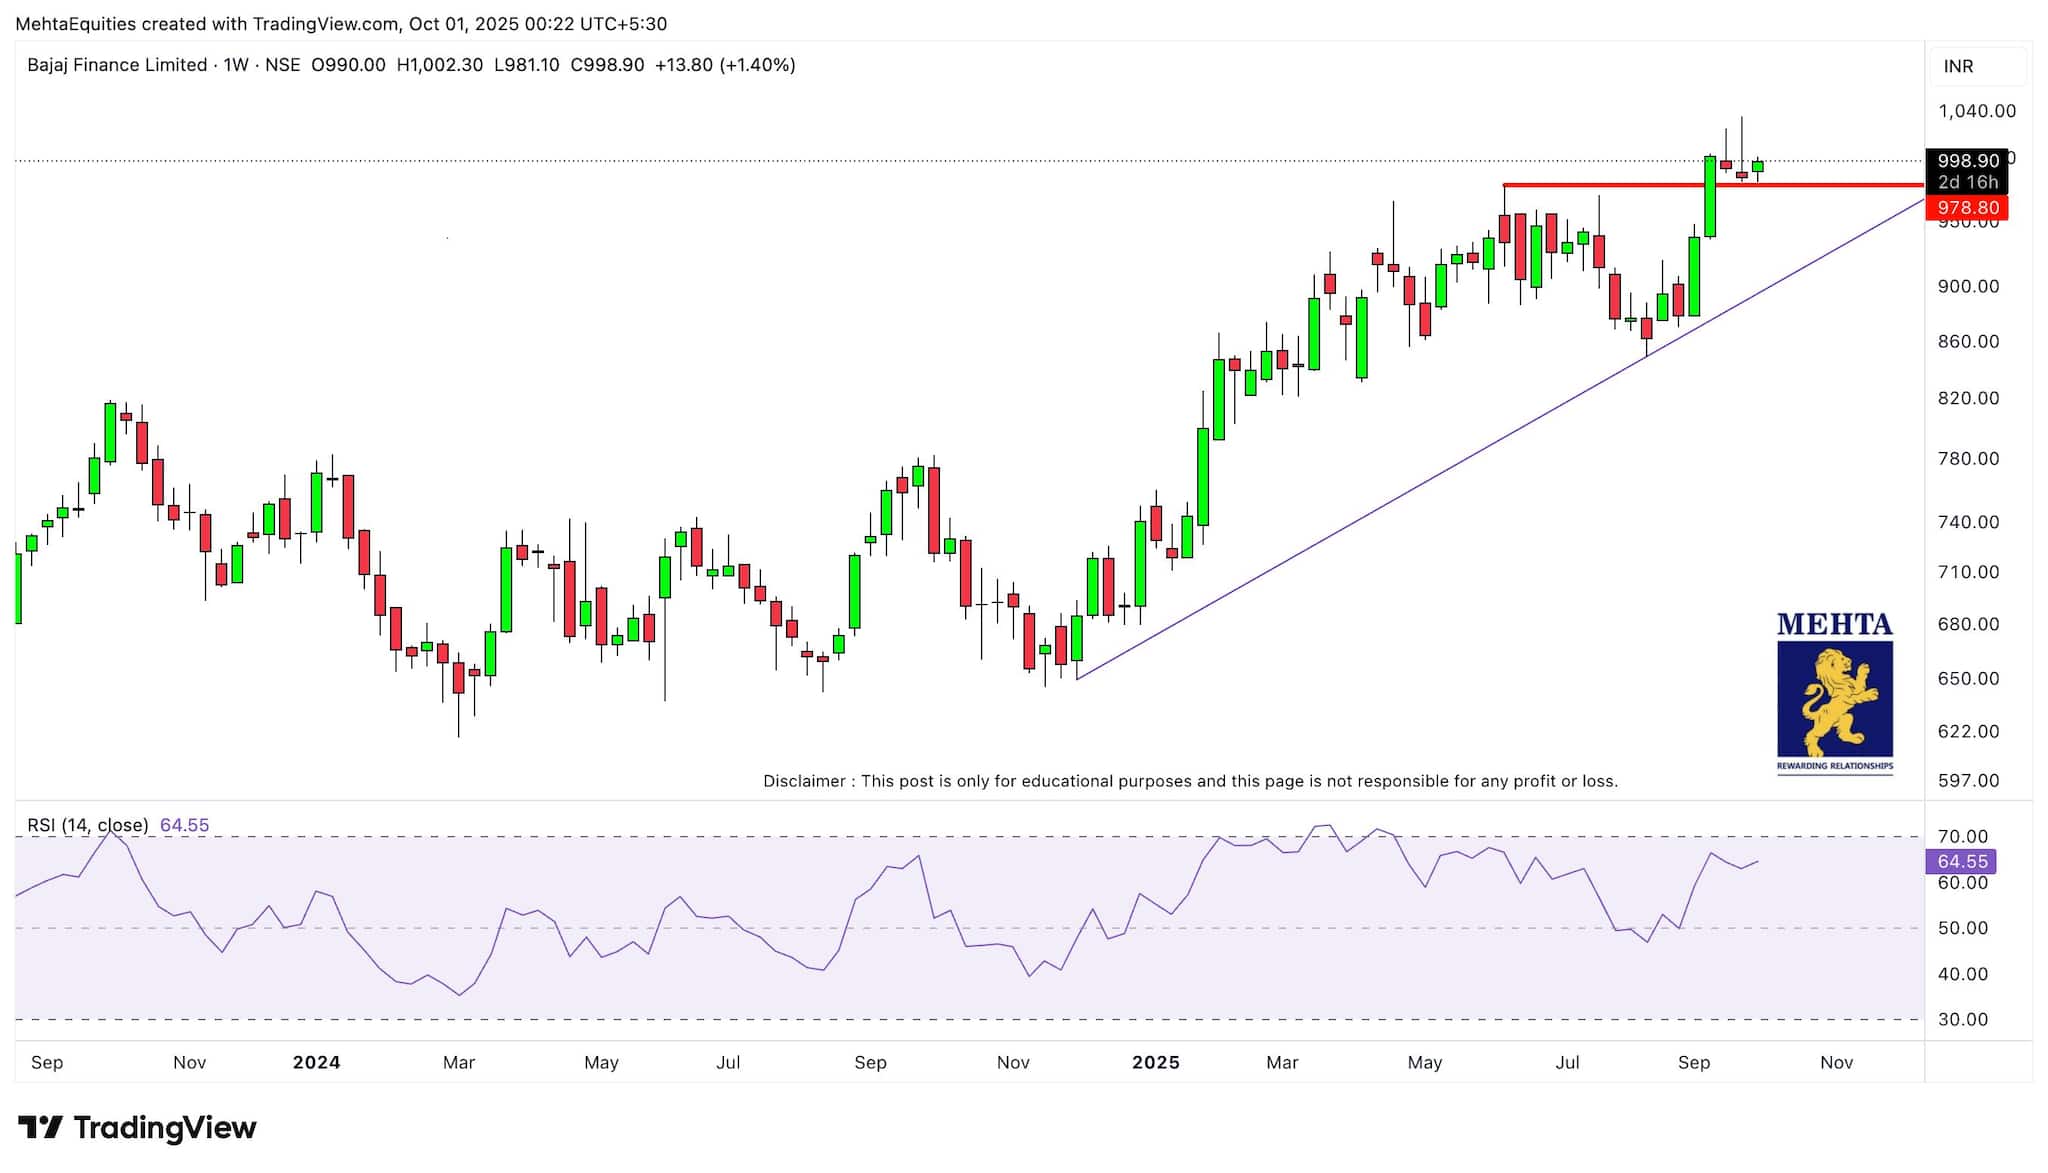Click the red 978.80 price label
The image size is (2048, 1173).
[x=1967, y=208]
